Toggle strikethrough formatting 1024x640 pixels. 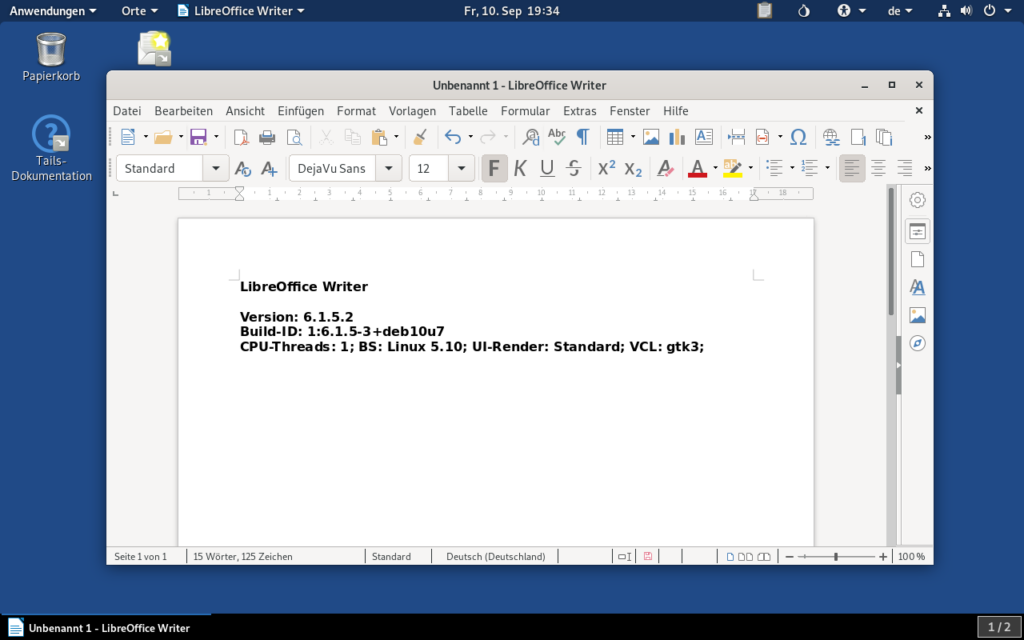click(573, 168)
